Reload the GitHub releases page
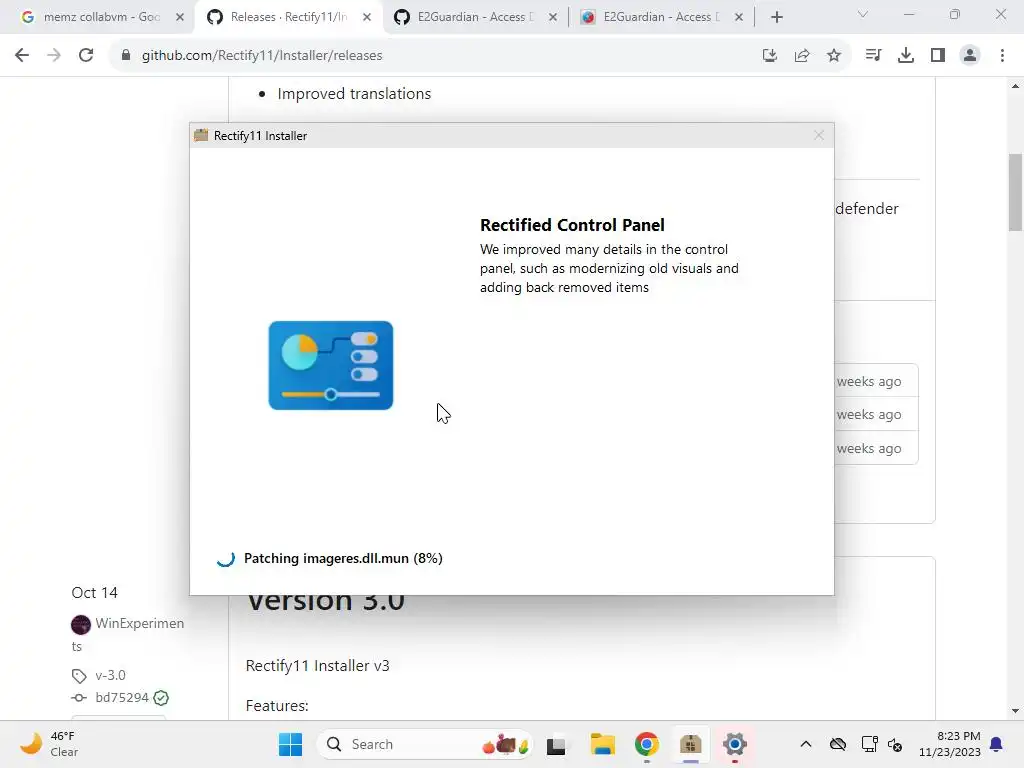Screen dimensions: 1024x768 click(86, 56)
